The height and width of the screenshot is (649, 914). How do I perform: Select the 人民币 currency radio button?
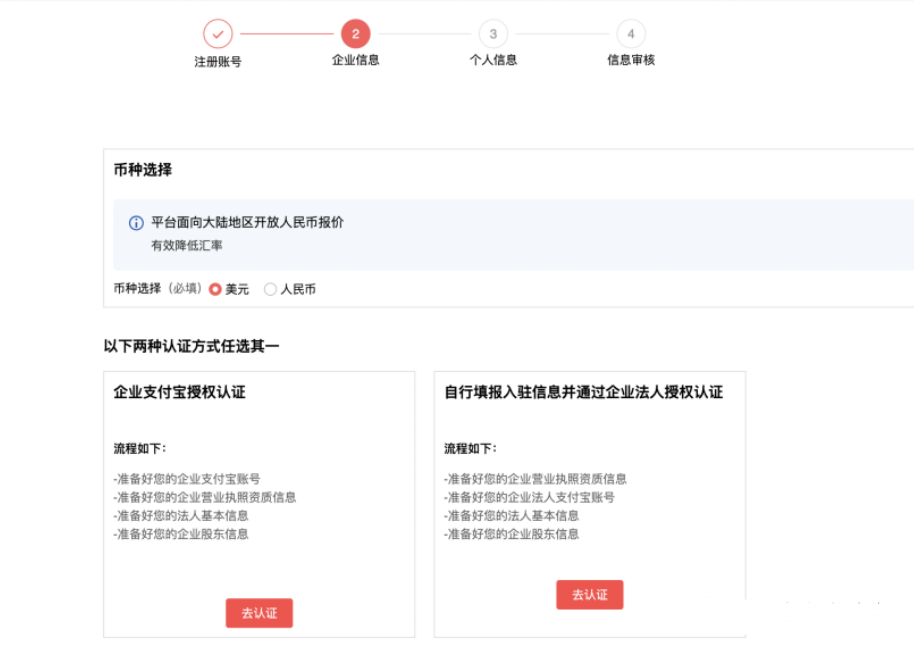pyautogui.click(x=270, y=289)
